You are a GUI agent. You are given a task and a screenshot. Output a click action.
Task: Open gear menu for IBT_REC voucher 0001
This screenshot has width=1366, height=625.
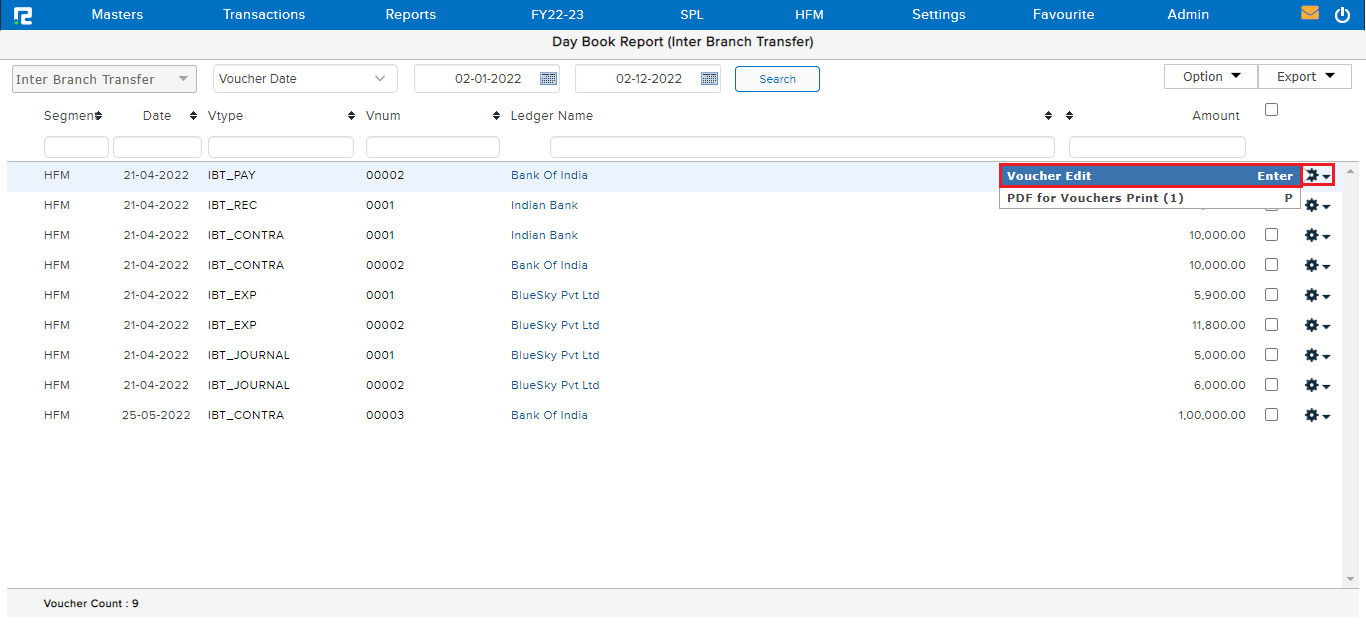pyautogui.click(x=1316, y=206)
